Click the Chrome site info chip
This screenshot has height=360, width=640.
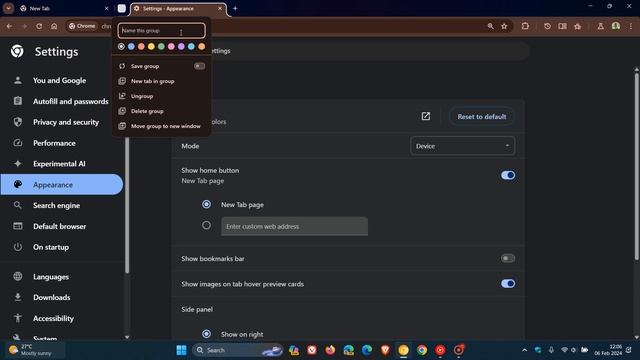point(82,26)
